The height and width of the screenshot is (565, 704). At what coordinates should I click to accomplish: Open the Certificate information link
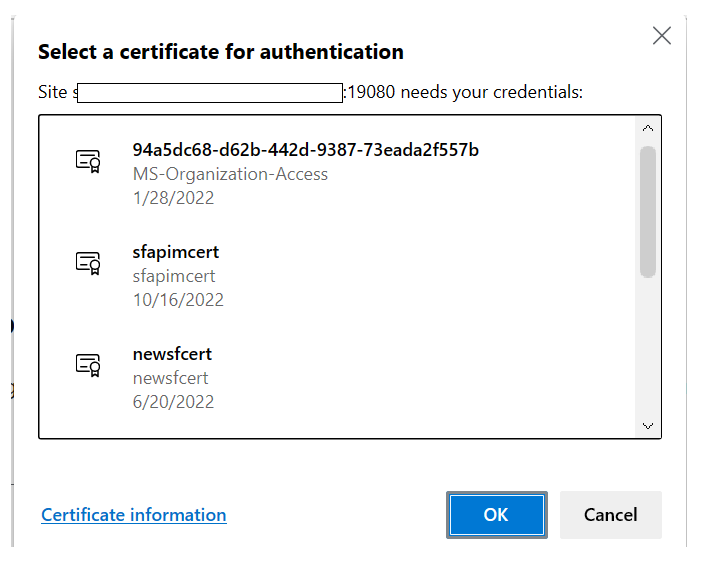(133, 515)
